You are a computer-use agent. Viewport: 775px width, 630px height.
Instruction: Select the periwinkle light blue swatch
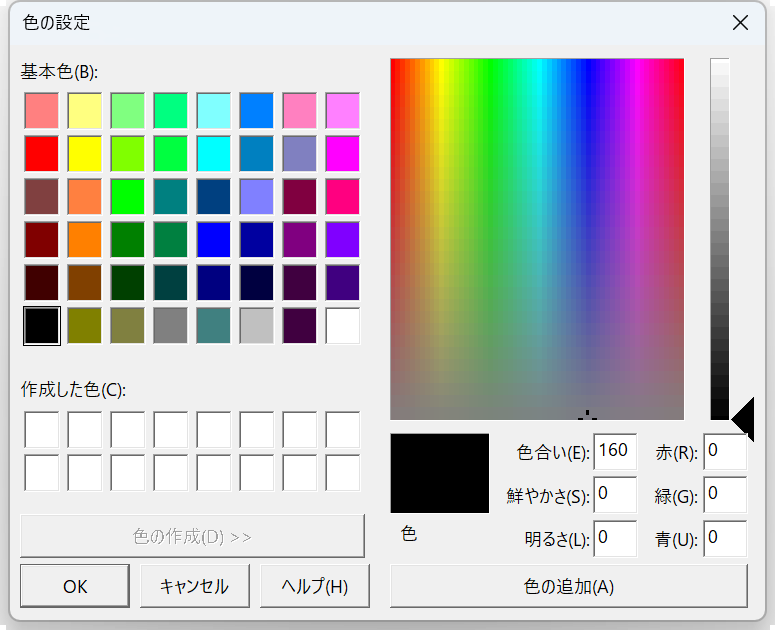click(x=257, y=197)
